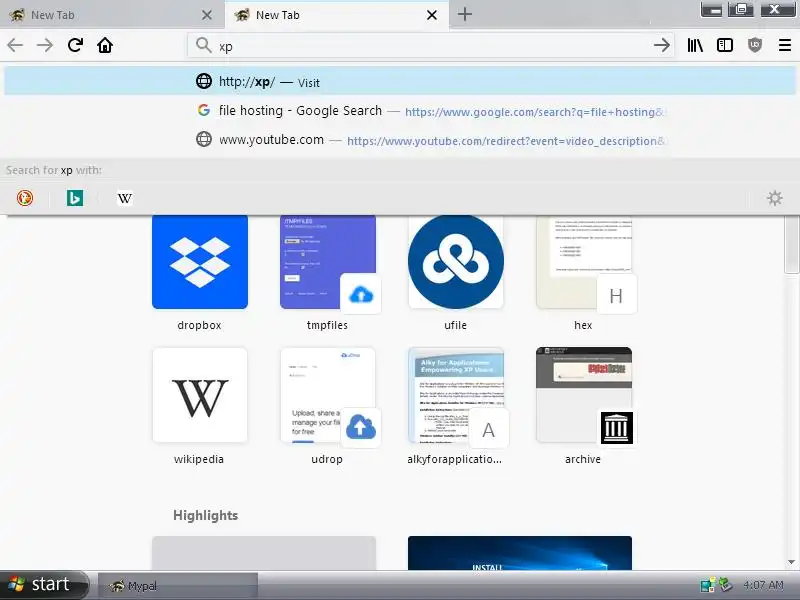Open the dropbox top site tile
The height and width of the screenshot is (600, 800).
pos(199,262)
